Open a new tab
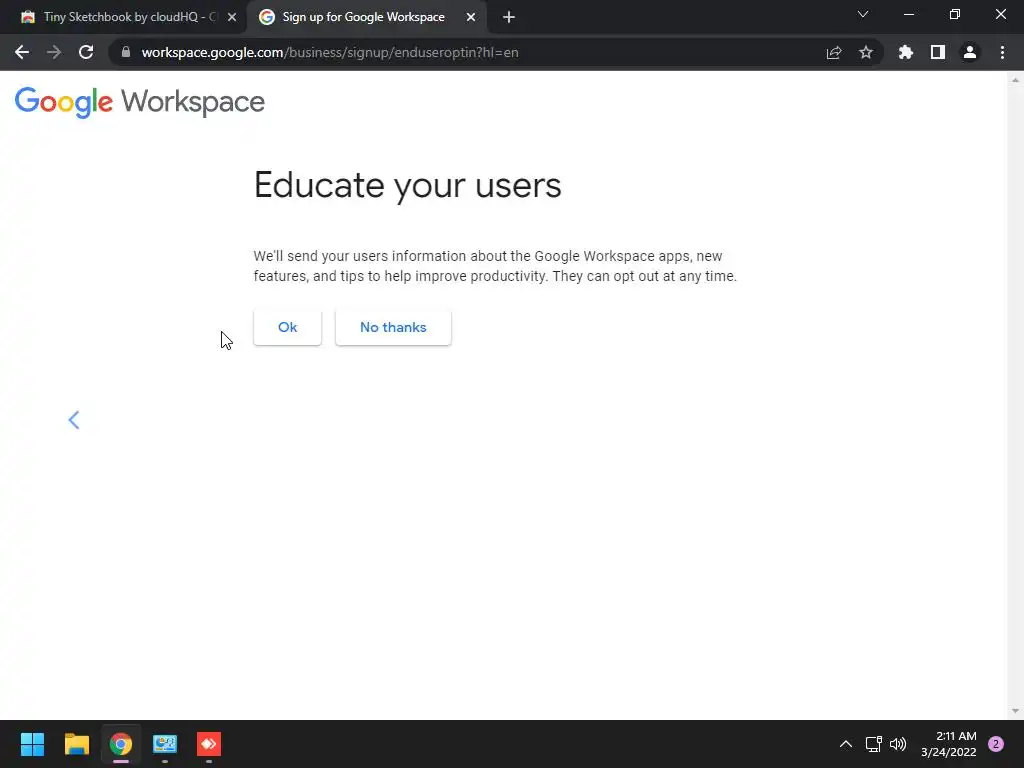Image resolution: width=1024 pixels, height=768 pixels. point(509,18)
